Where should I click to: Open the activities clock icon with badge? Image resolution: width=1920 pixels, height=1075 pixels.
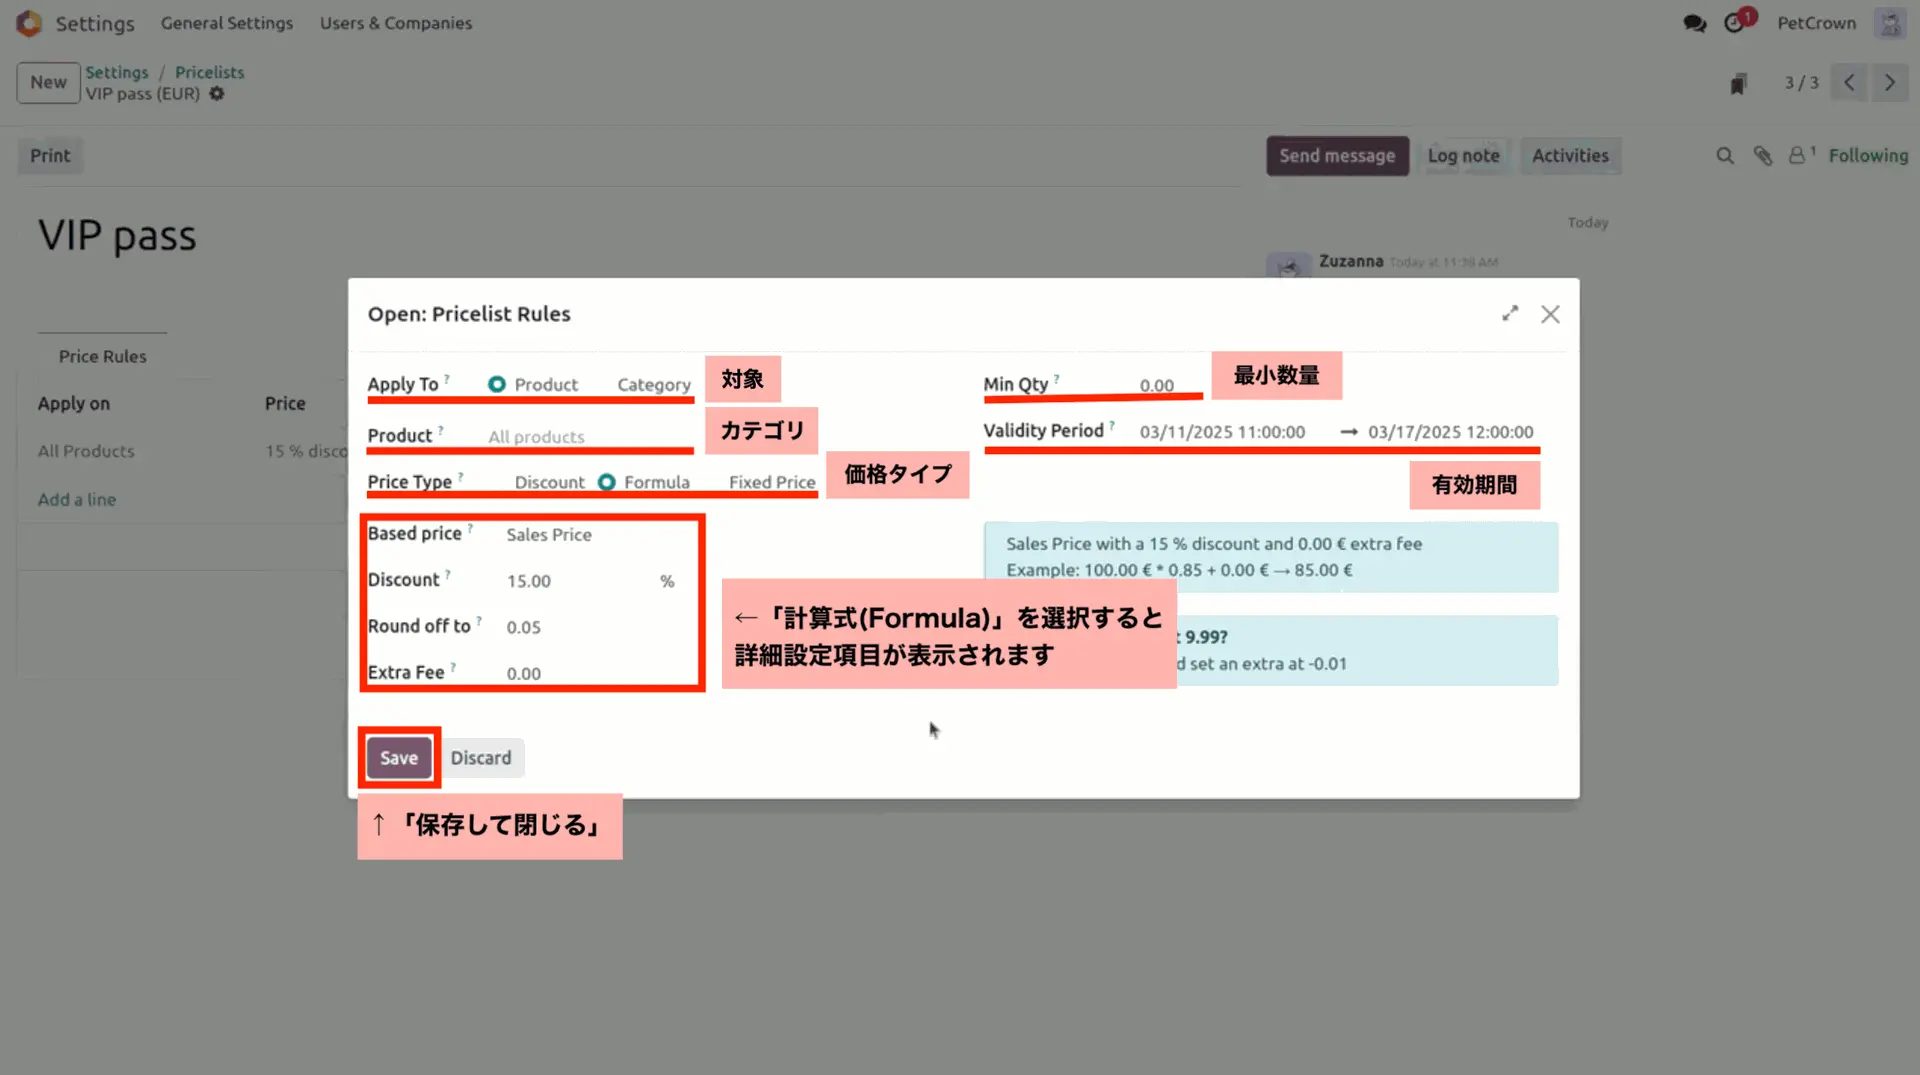click(x=1733, y=22)
